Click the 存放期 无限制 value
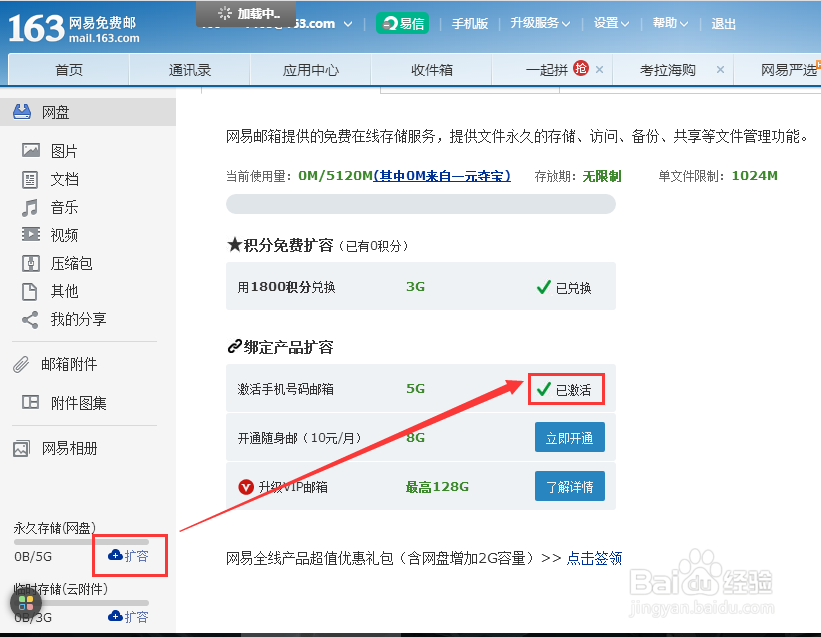The width and height of the screenshot is (821, 637). 602,176
